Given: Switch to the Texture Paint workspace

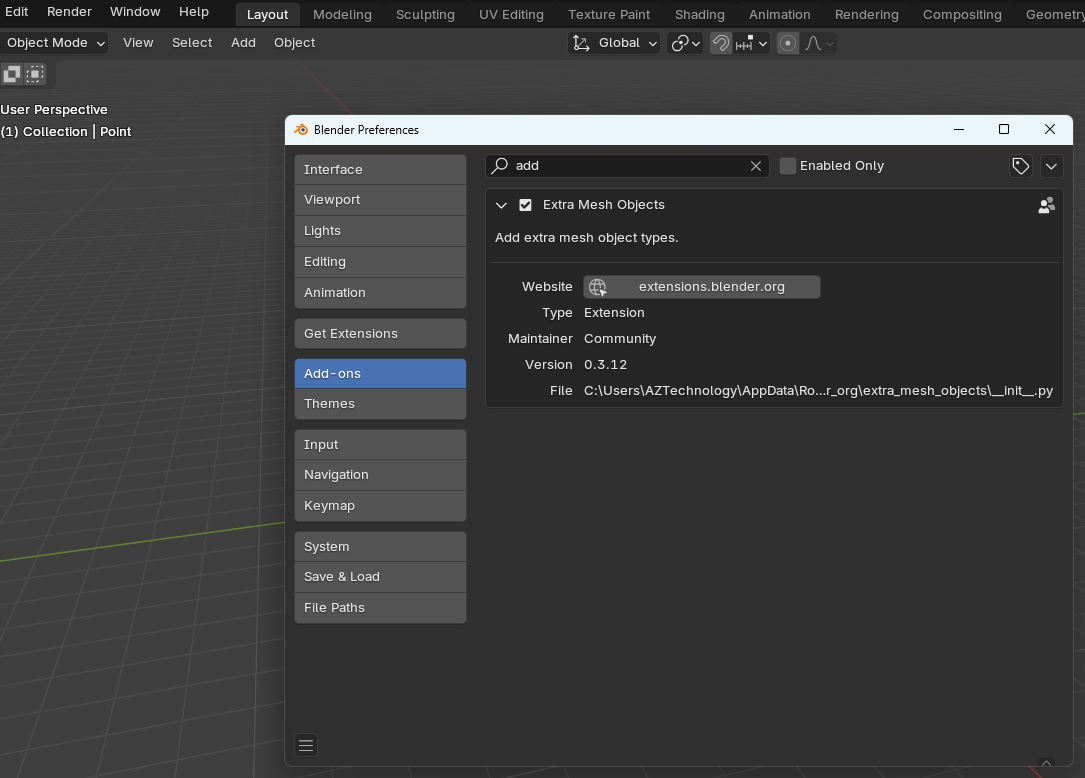Looking at the screenshot, I should [609, 15].
